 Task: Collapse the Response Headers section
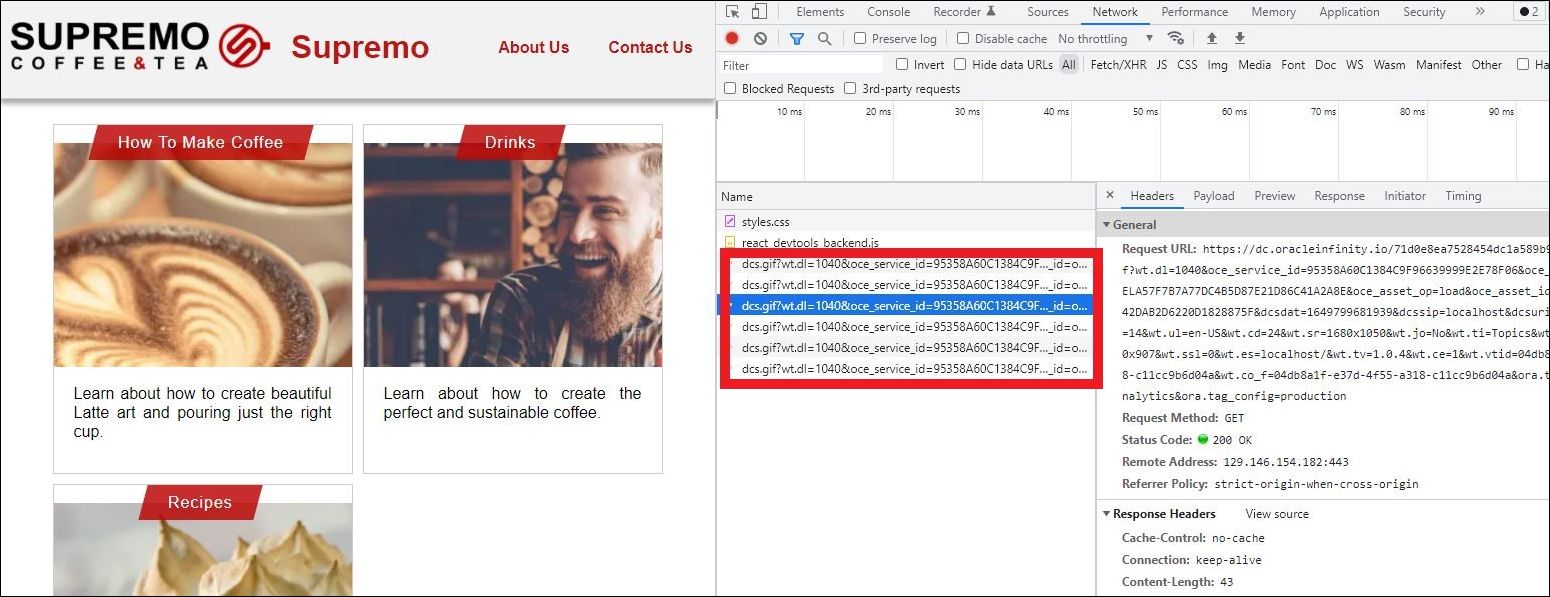[1107, 513]
